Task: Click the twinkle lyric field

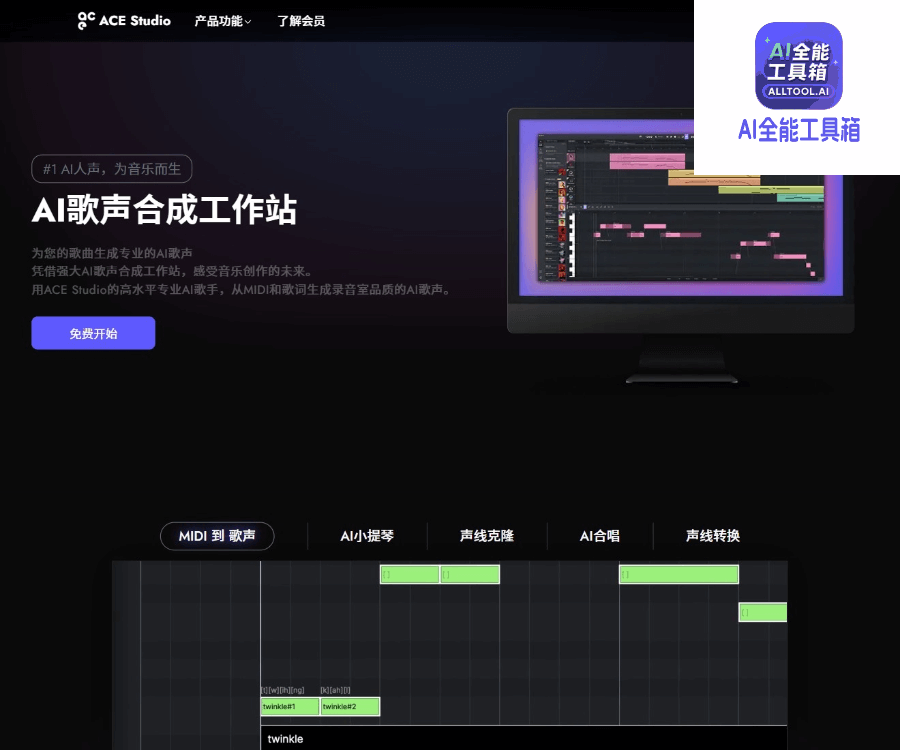Action: pos(523,739)
